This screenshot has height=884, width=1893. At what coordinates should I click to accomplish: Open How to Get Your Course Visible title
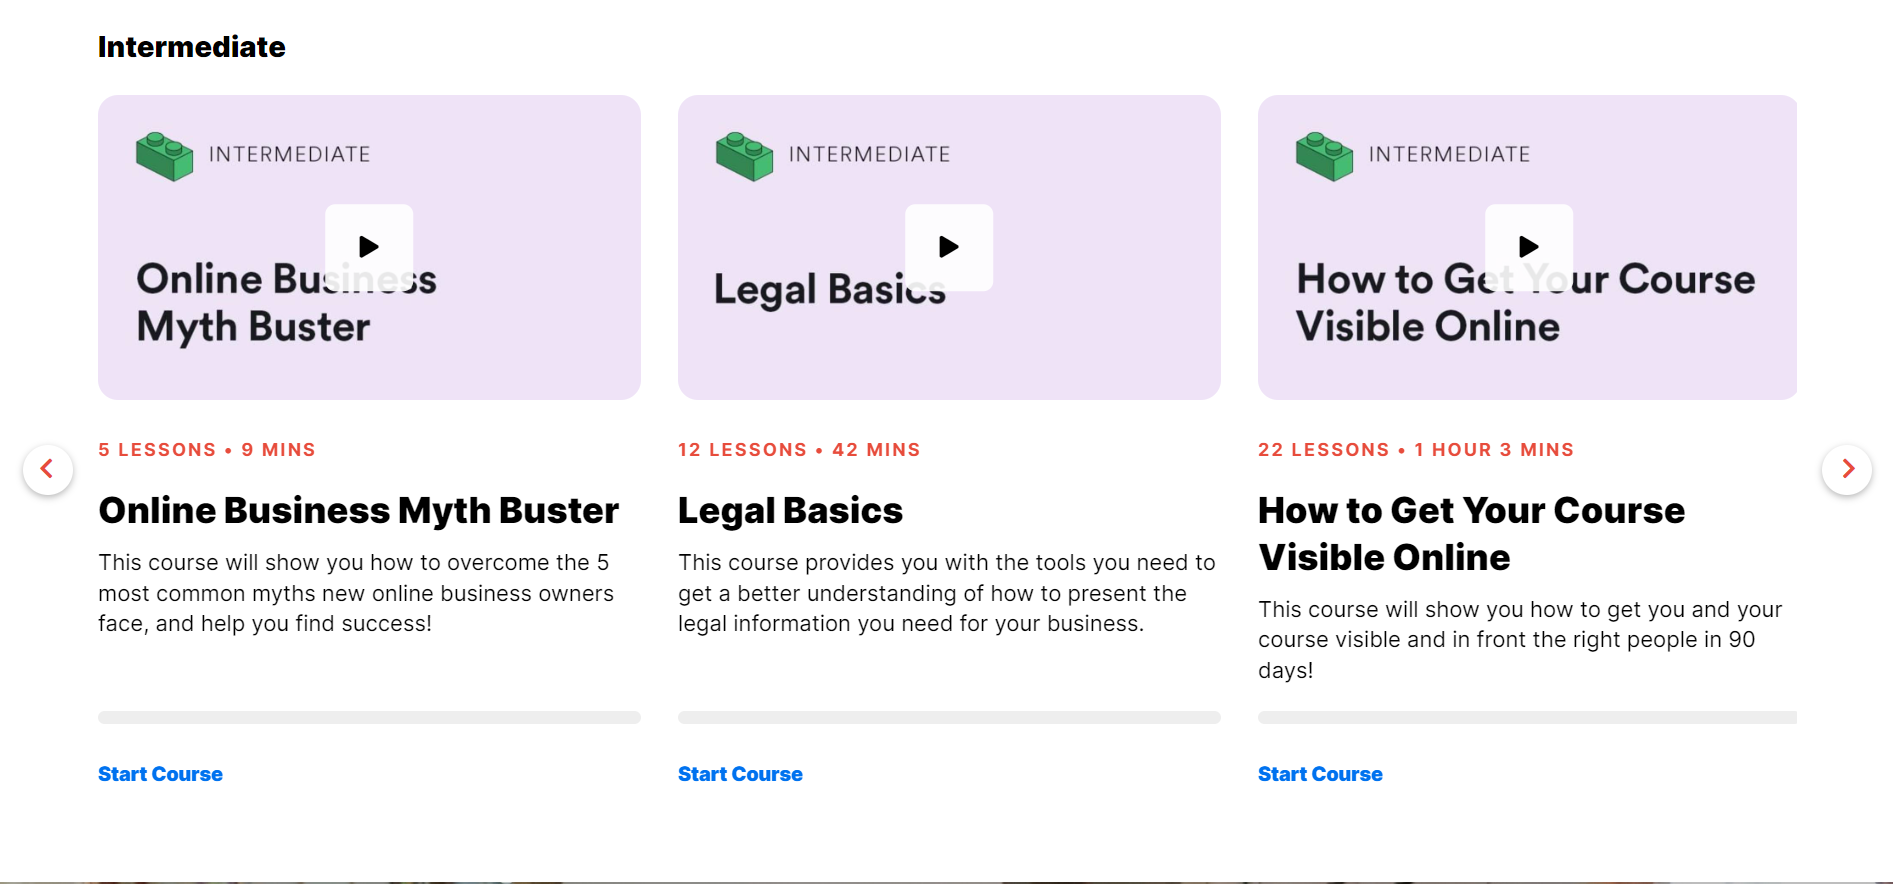[x=1471, y=534]
